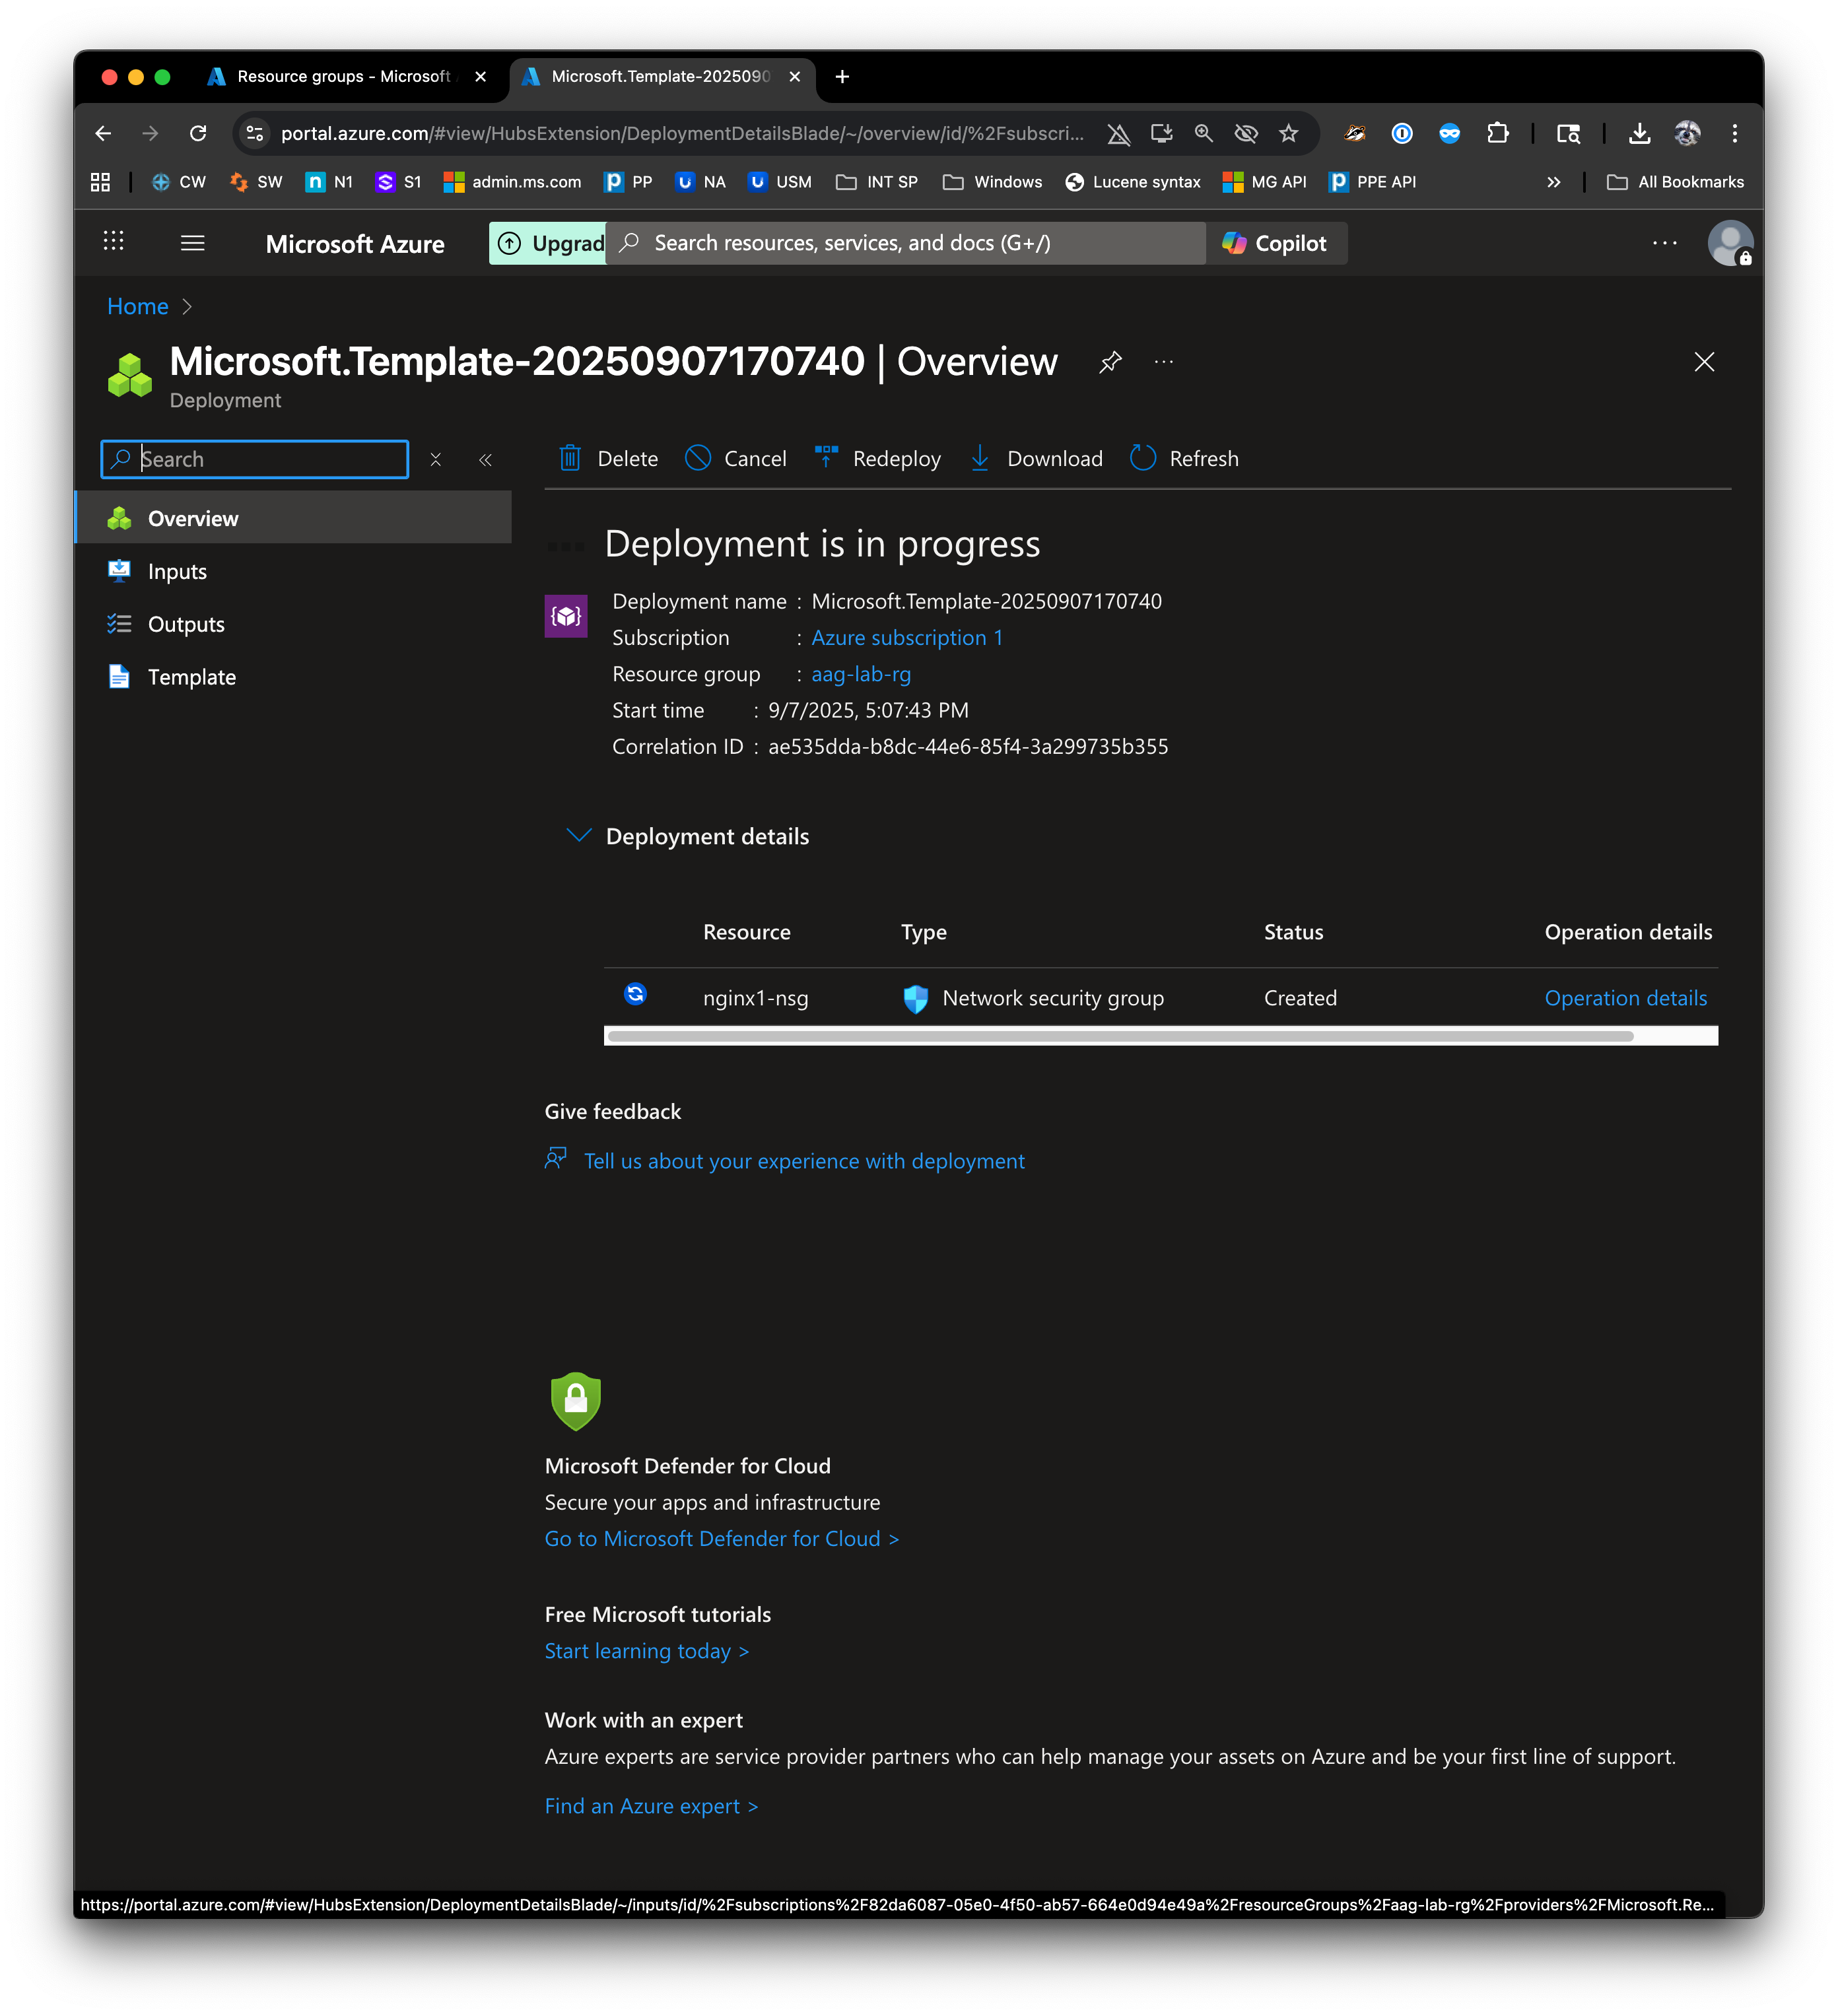The height and width of the screenshot is (2016, 1838).
Task: Refresh the deployment overview
Action: tap(1143, 459)
